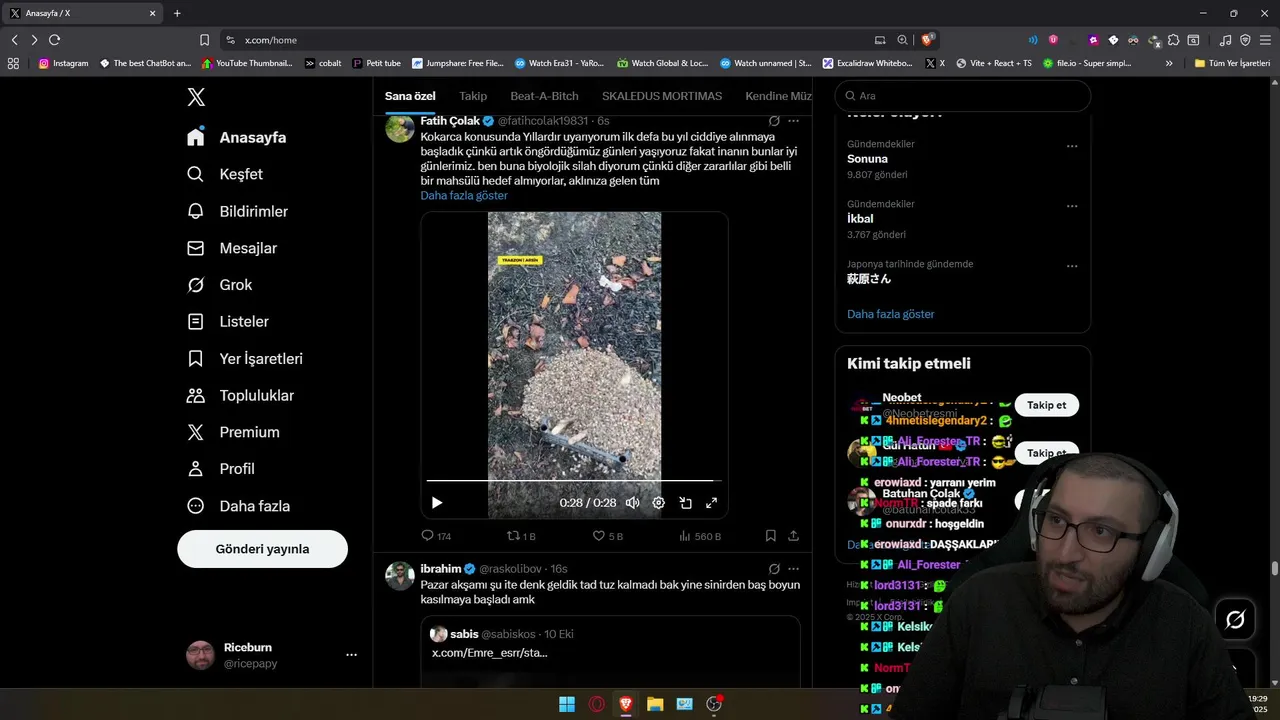The image size is (1280, 720).
Task: Mute the video volume
Action: coord(632,503)
